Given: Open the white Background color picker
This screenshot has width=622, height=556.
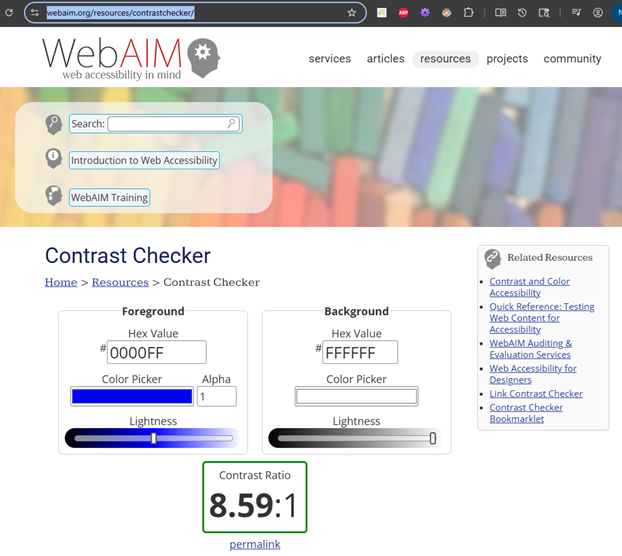Looking at the screenshot, I should pyautogui.click(x=357, y=397).
